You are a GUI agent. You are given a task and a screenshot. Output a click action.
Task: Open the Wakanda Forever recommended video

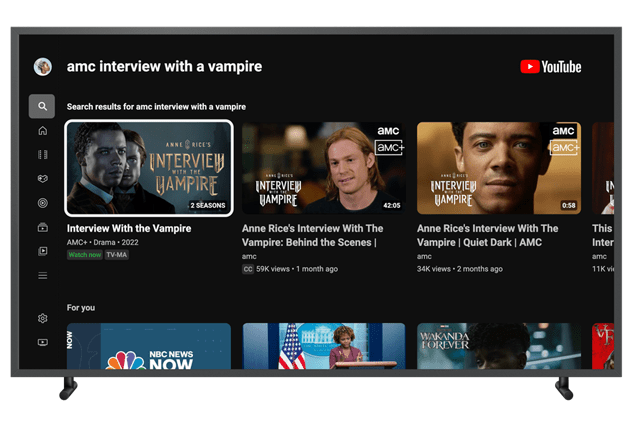tap(498, 346)
